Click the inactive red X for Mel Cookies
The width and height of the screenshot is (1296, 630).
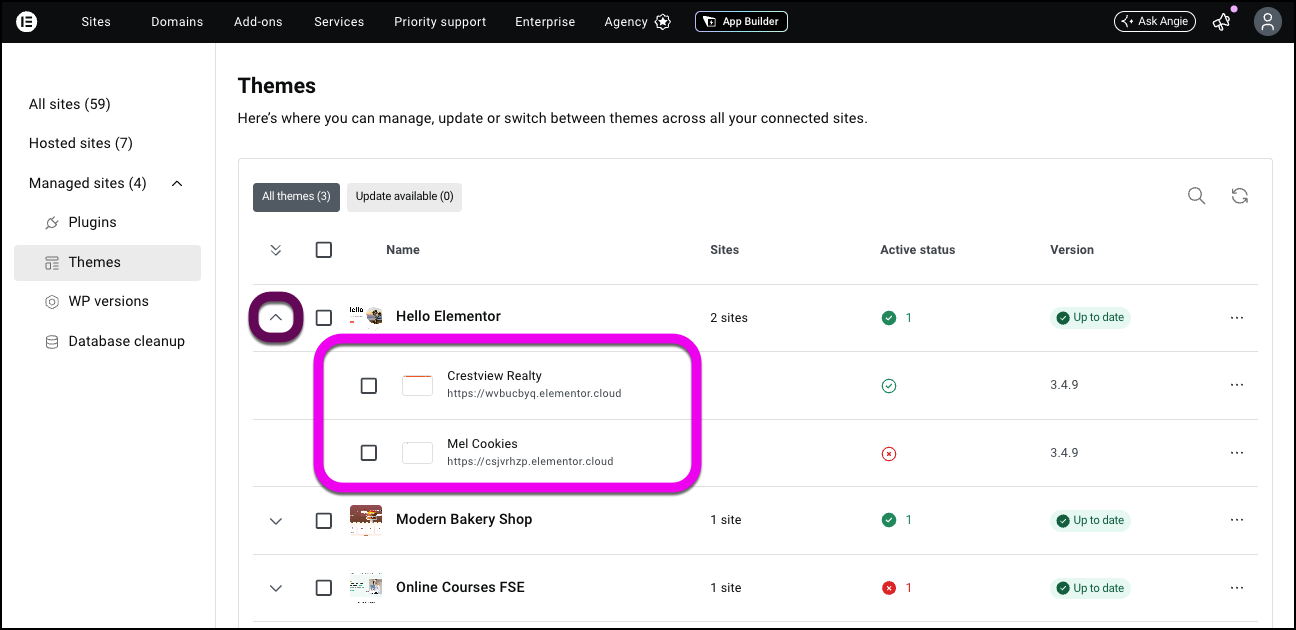click(889, 453)
